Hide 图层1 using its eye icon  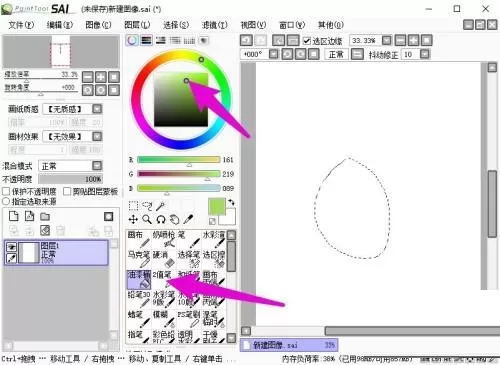12,247
